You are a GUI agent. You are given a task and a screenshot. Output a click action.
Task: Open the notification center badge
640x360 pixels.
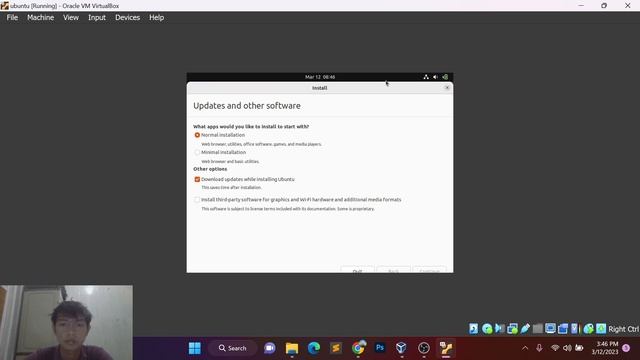click(x=626, y=348)
